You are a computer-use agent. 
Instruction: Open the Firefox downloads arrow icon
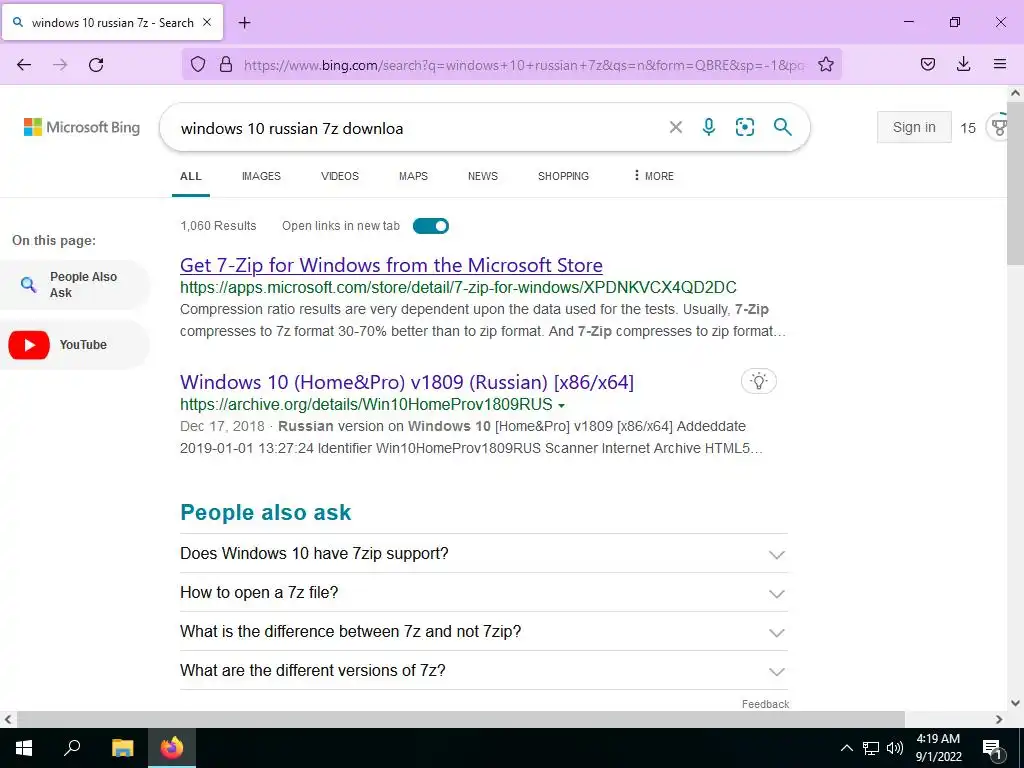pos(963,64)
